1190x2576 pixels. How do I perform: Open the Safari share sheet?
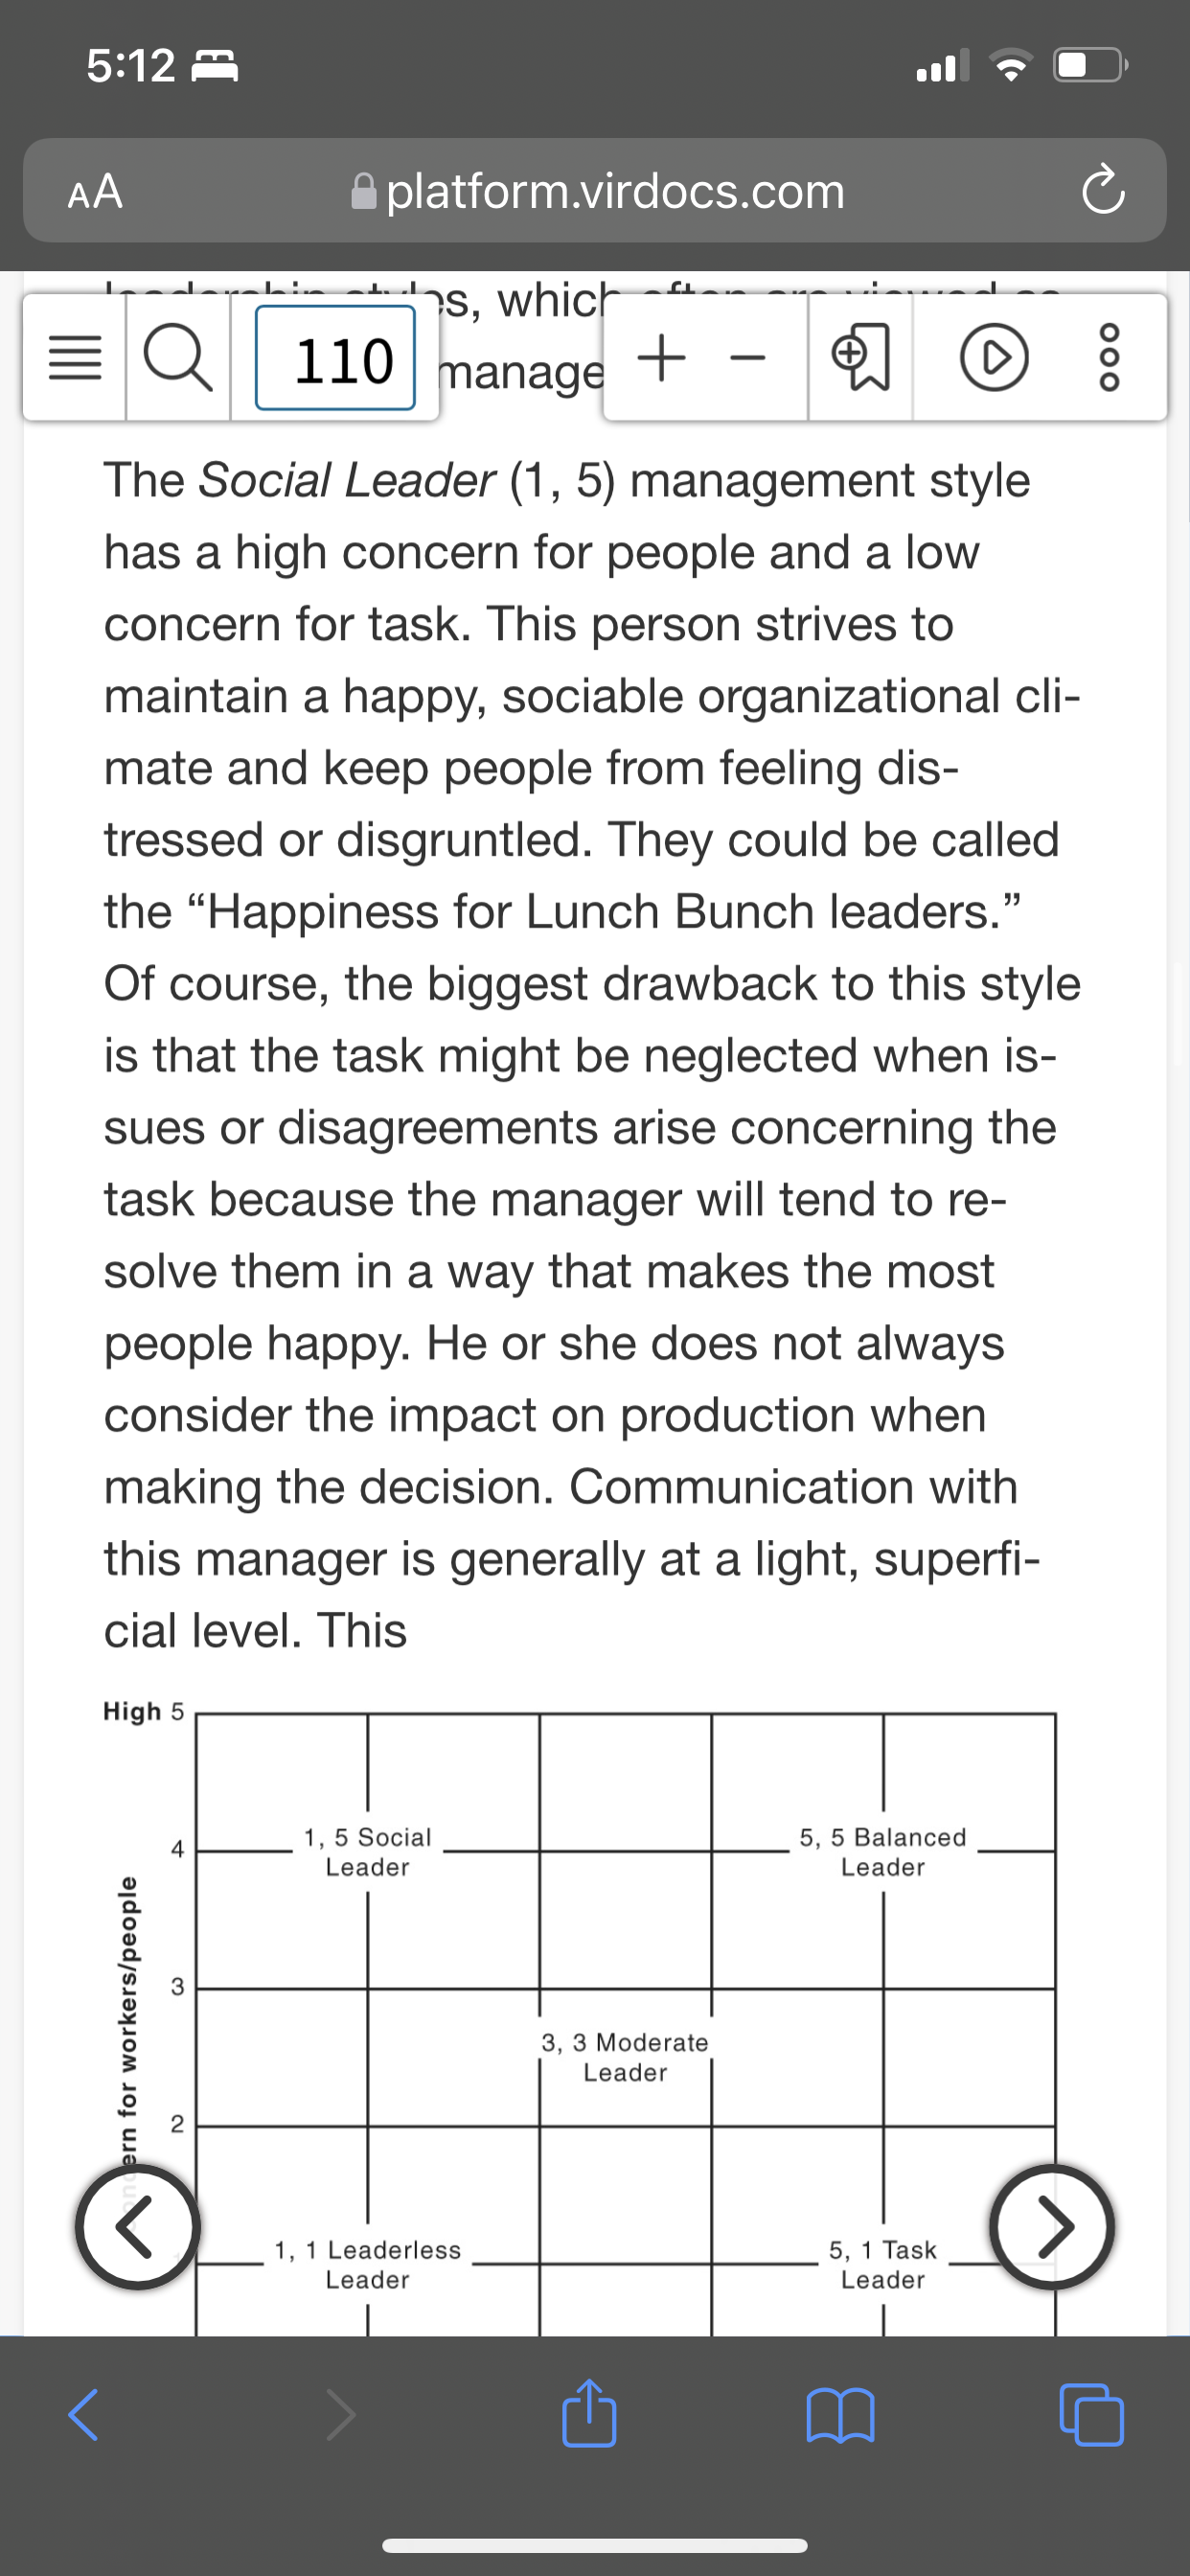(x=589, y=2412)
